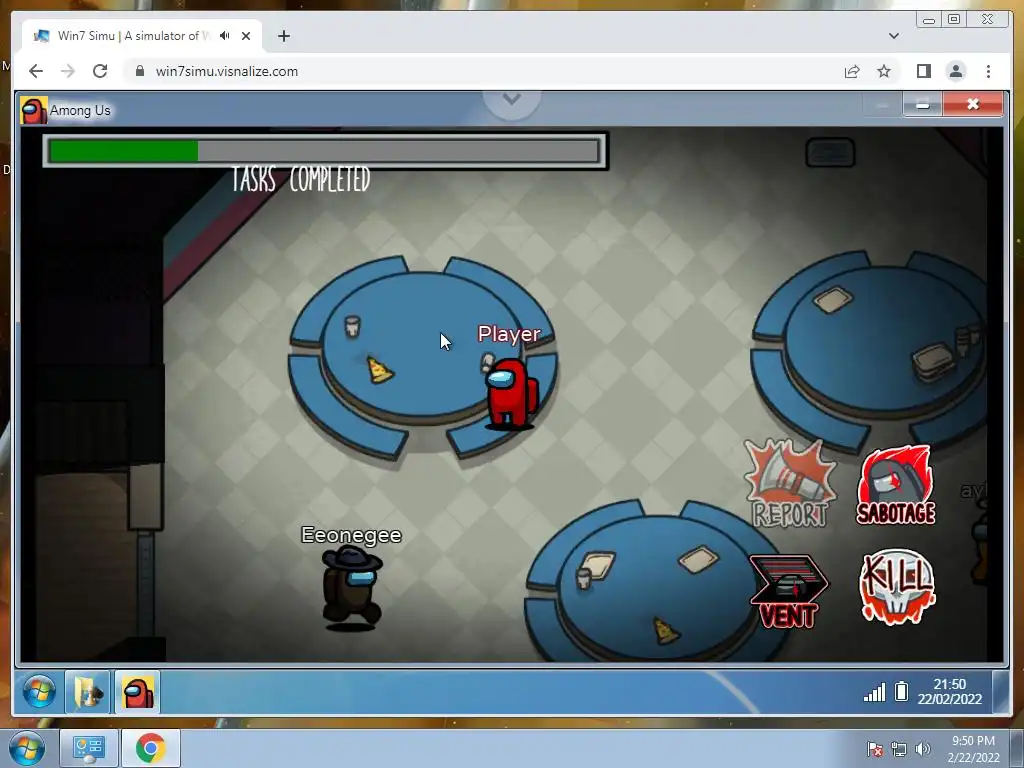Screen dimensions: 1024x768
Task: Bookmark this page with the star
Action: (884, 71)
